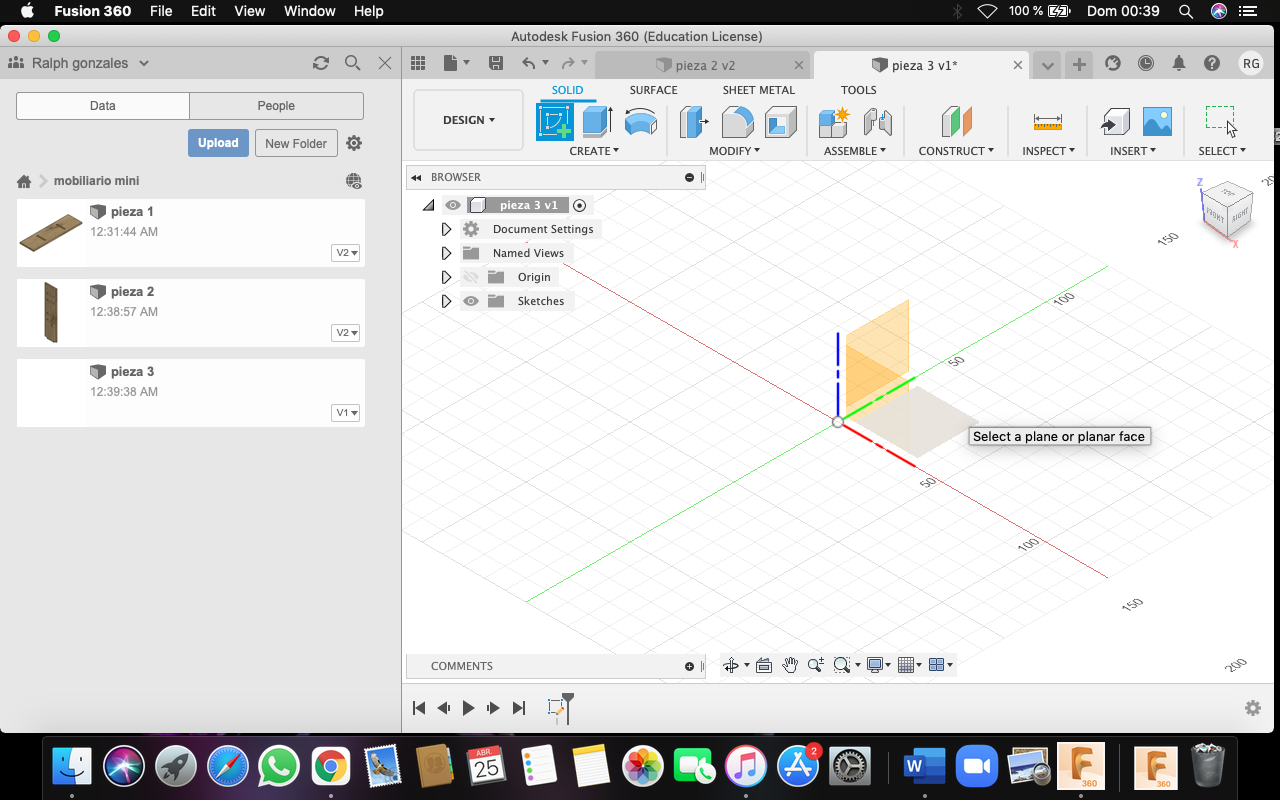The image size is (1280, 800).
Task: Go to the data panel home icon
Action: click(x=24, y=181)
